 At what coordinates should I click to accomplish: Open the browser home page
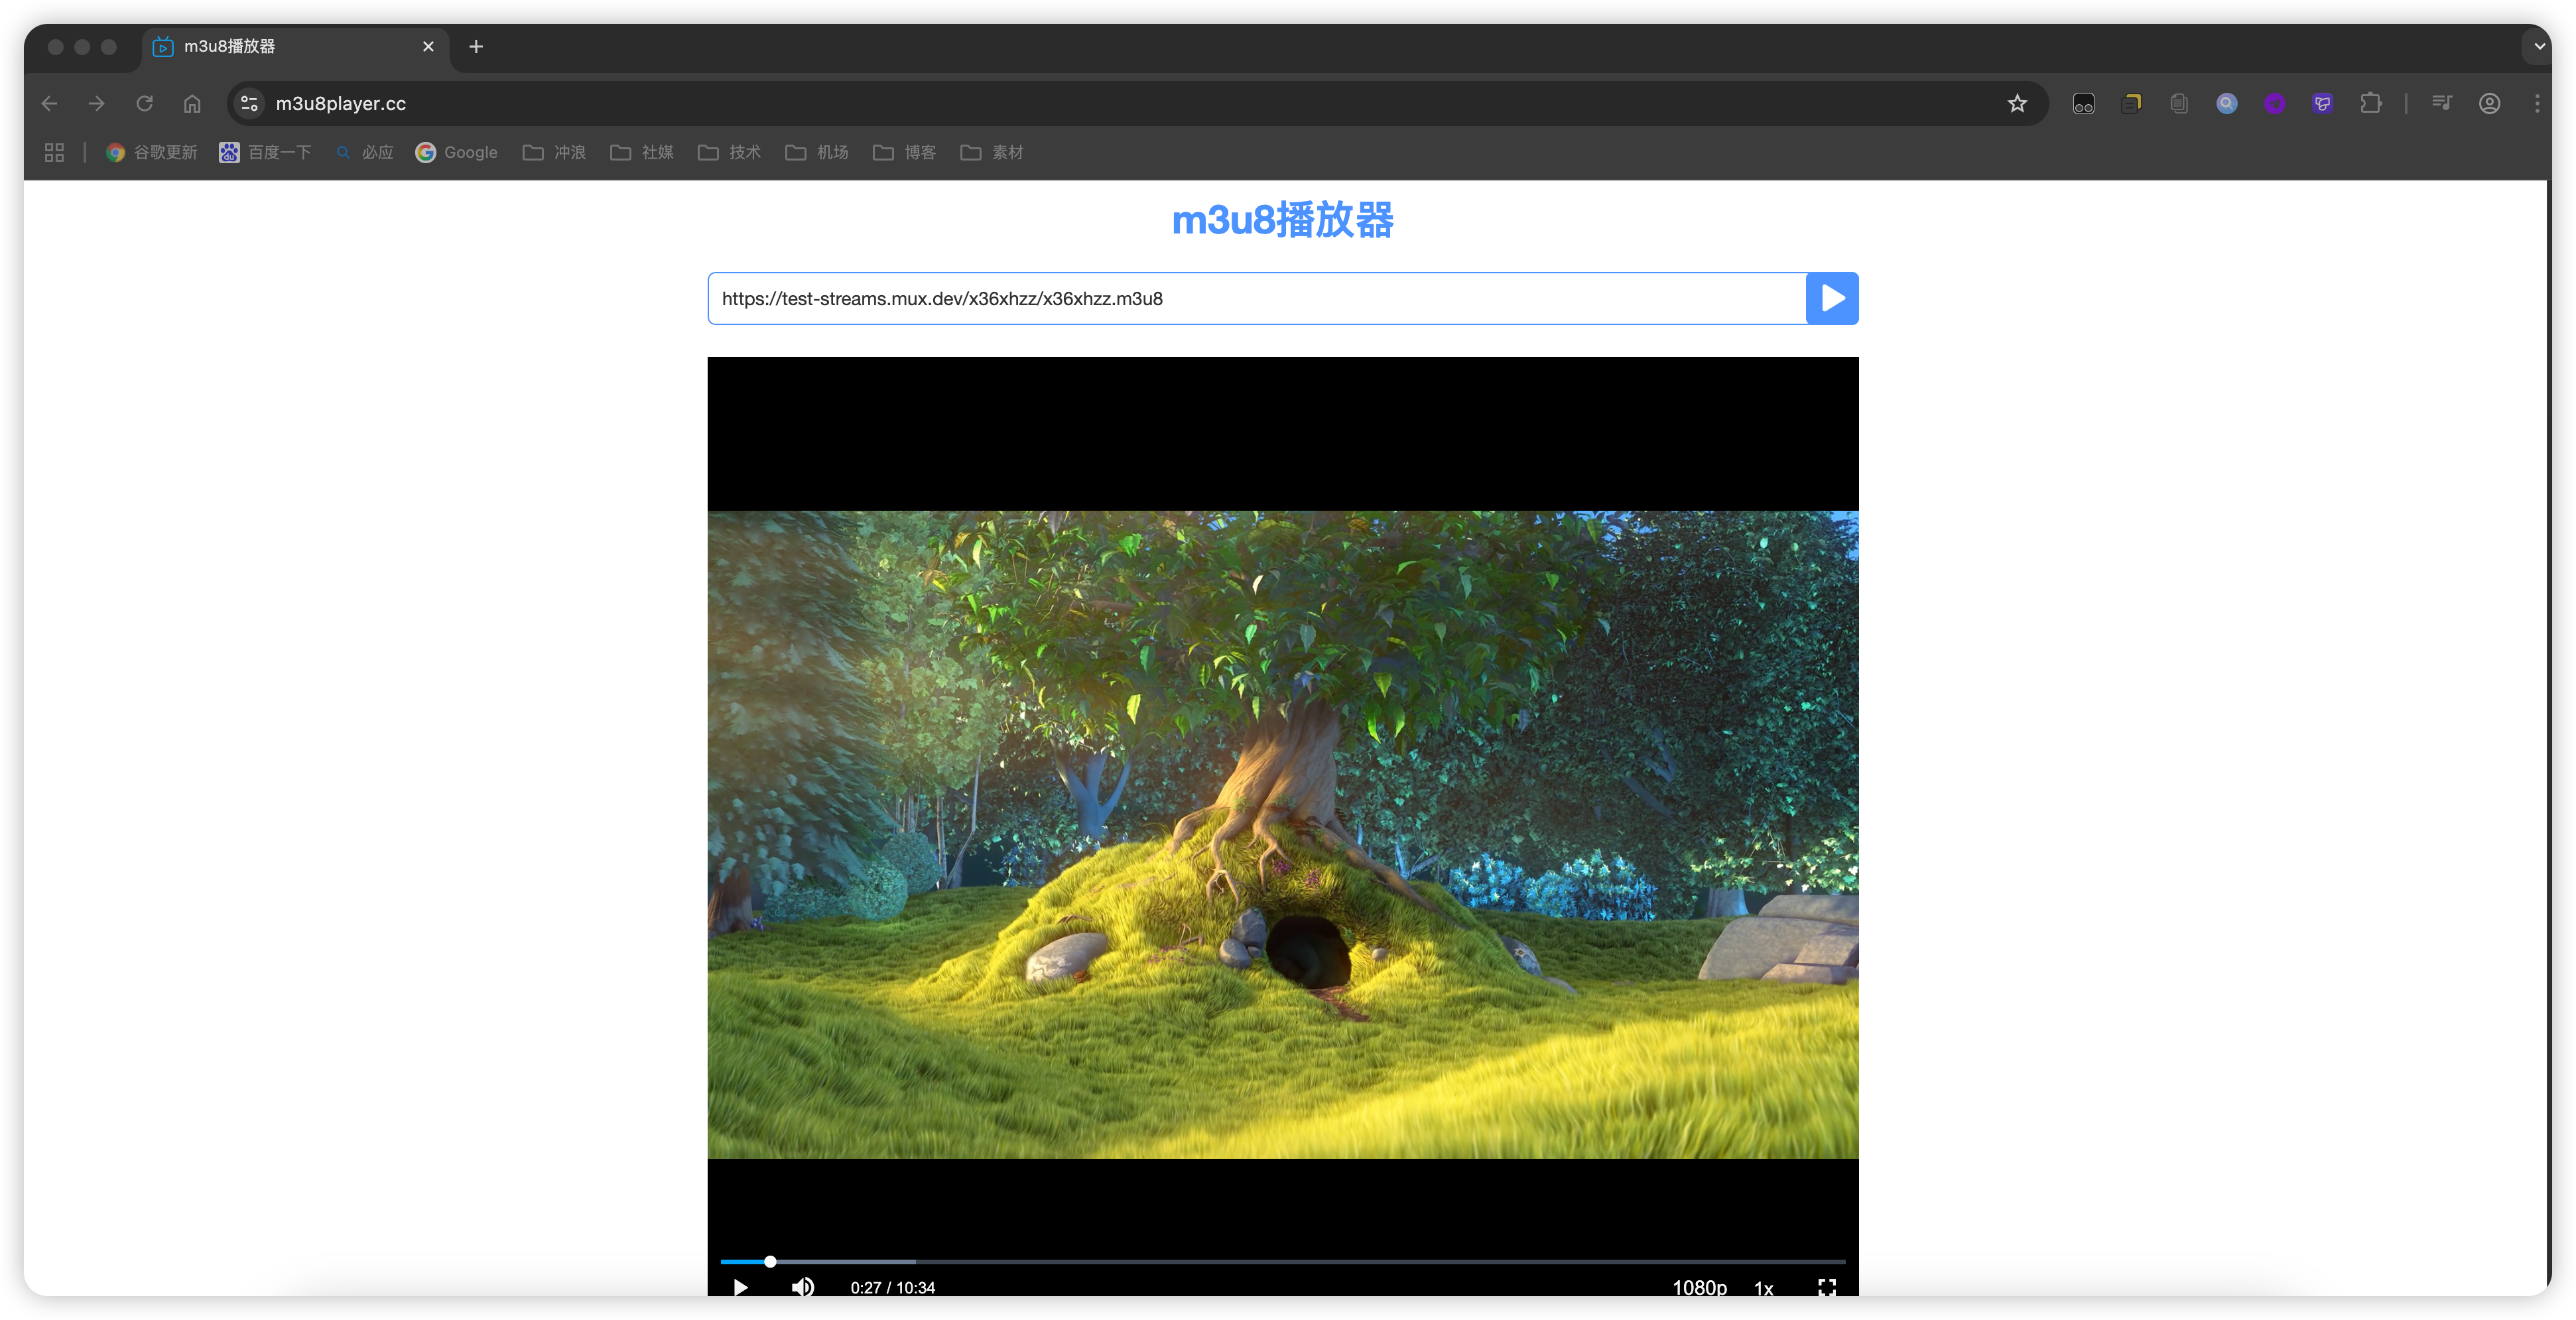coord(192,103)
